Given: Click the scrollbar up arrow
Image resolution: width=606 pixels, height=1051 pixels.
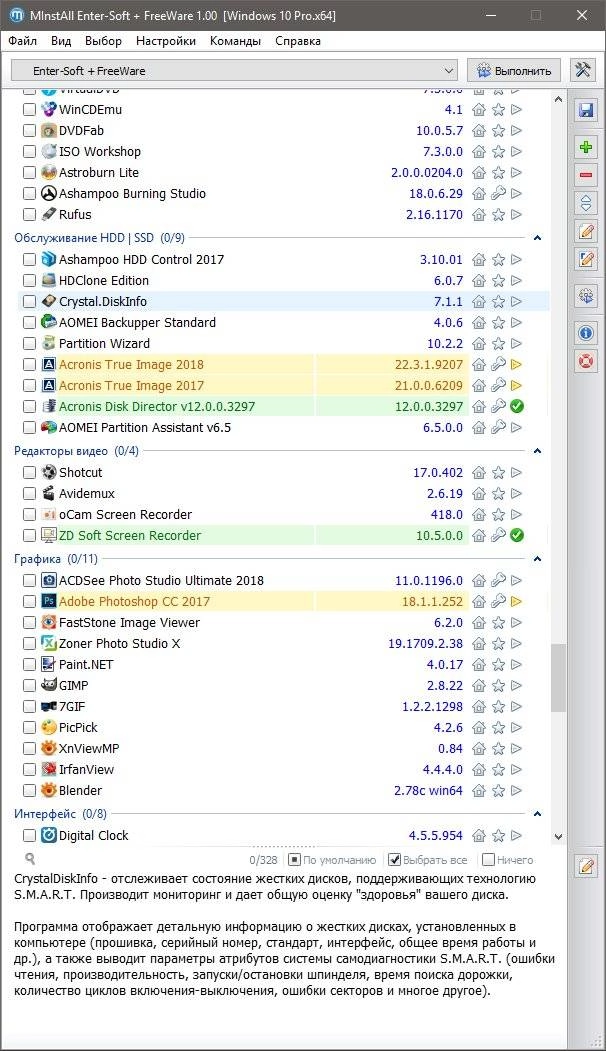Looking at the screenshot, I should coord(558,99).
